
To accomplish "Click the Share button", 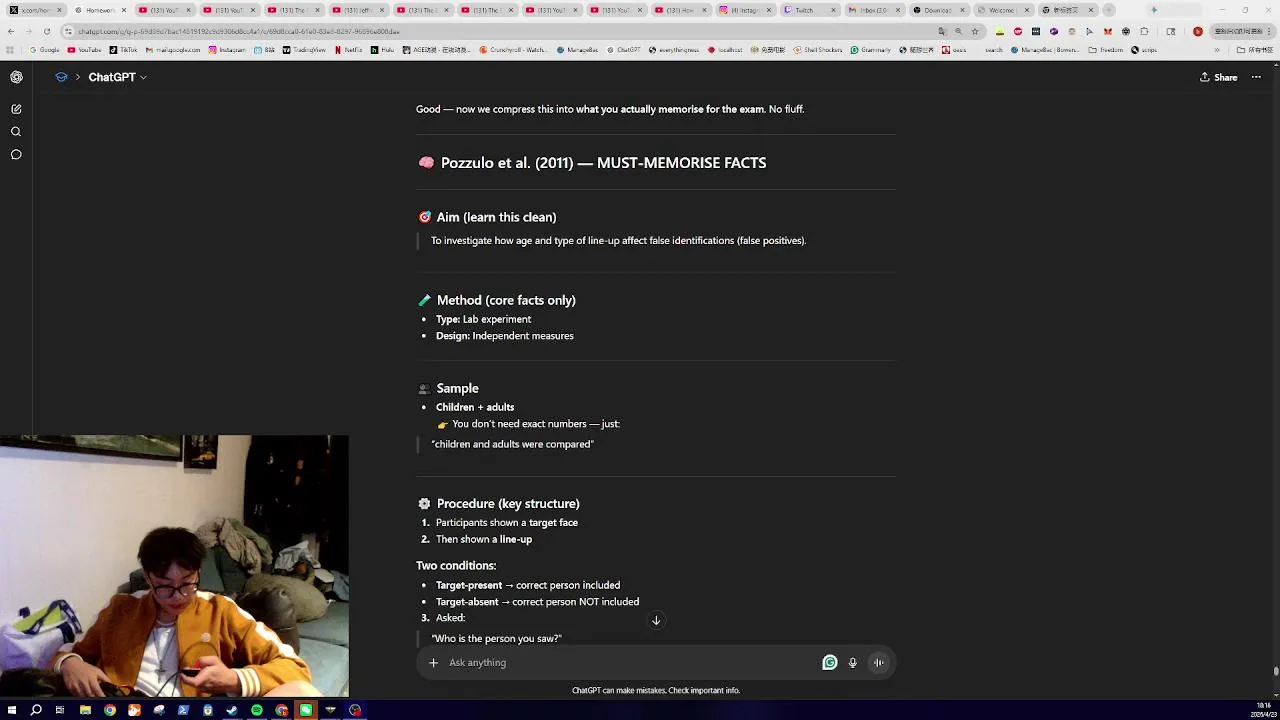I will pyautogui.click(x=1219, y=77).
